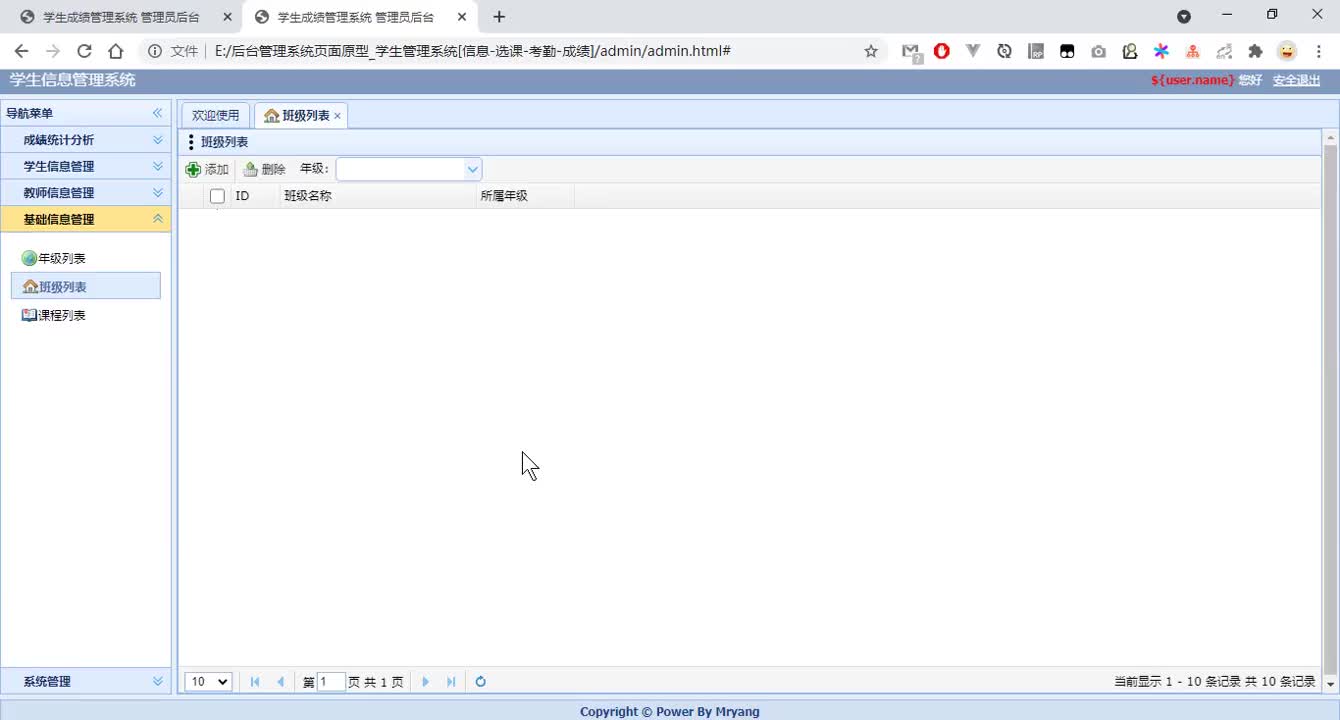The height and width of the screenshot is (720, 1340).
Task: Jump to the last page
Action: pos(451,682)
